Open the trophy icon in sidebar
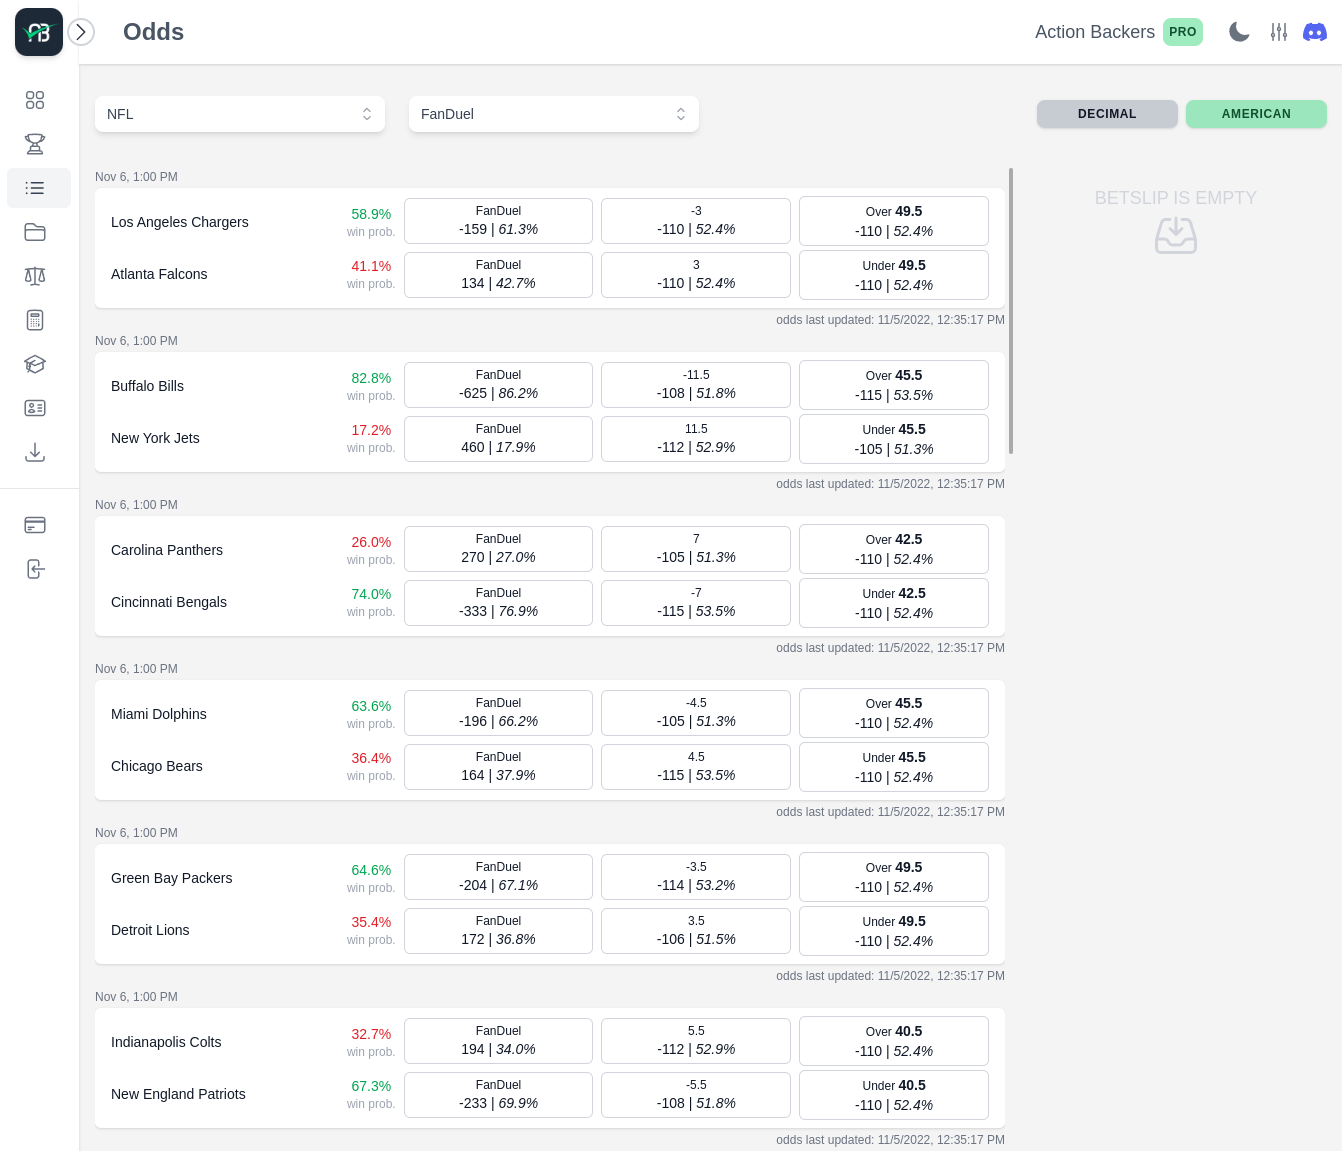The width and height of the screenshot is (1342, 1151). point(35,144)
